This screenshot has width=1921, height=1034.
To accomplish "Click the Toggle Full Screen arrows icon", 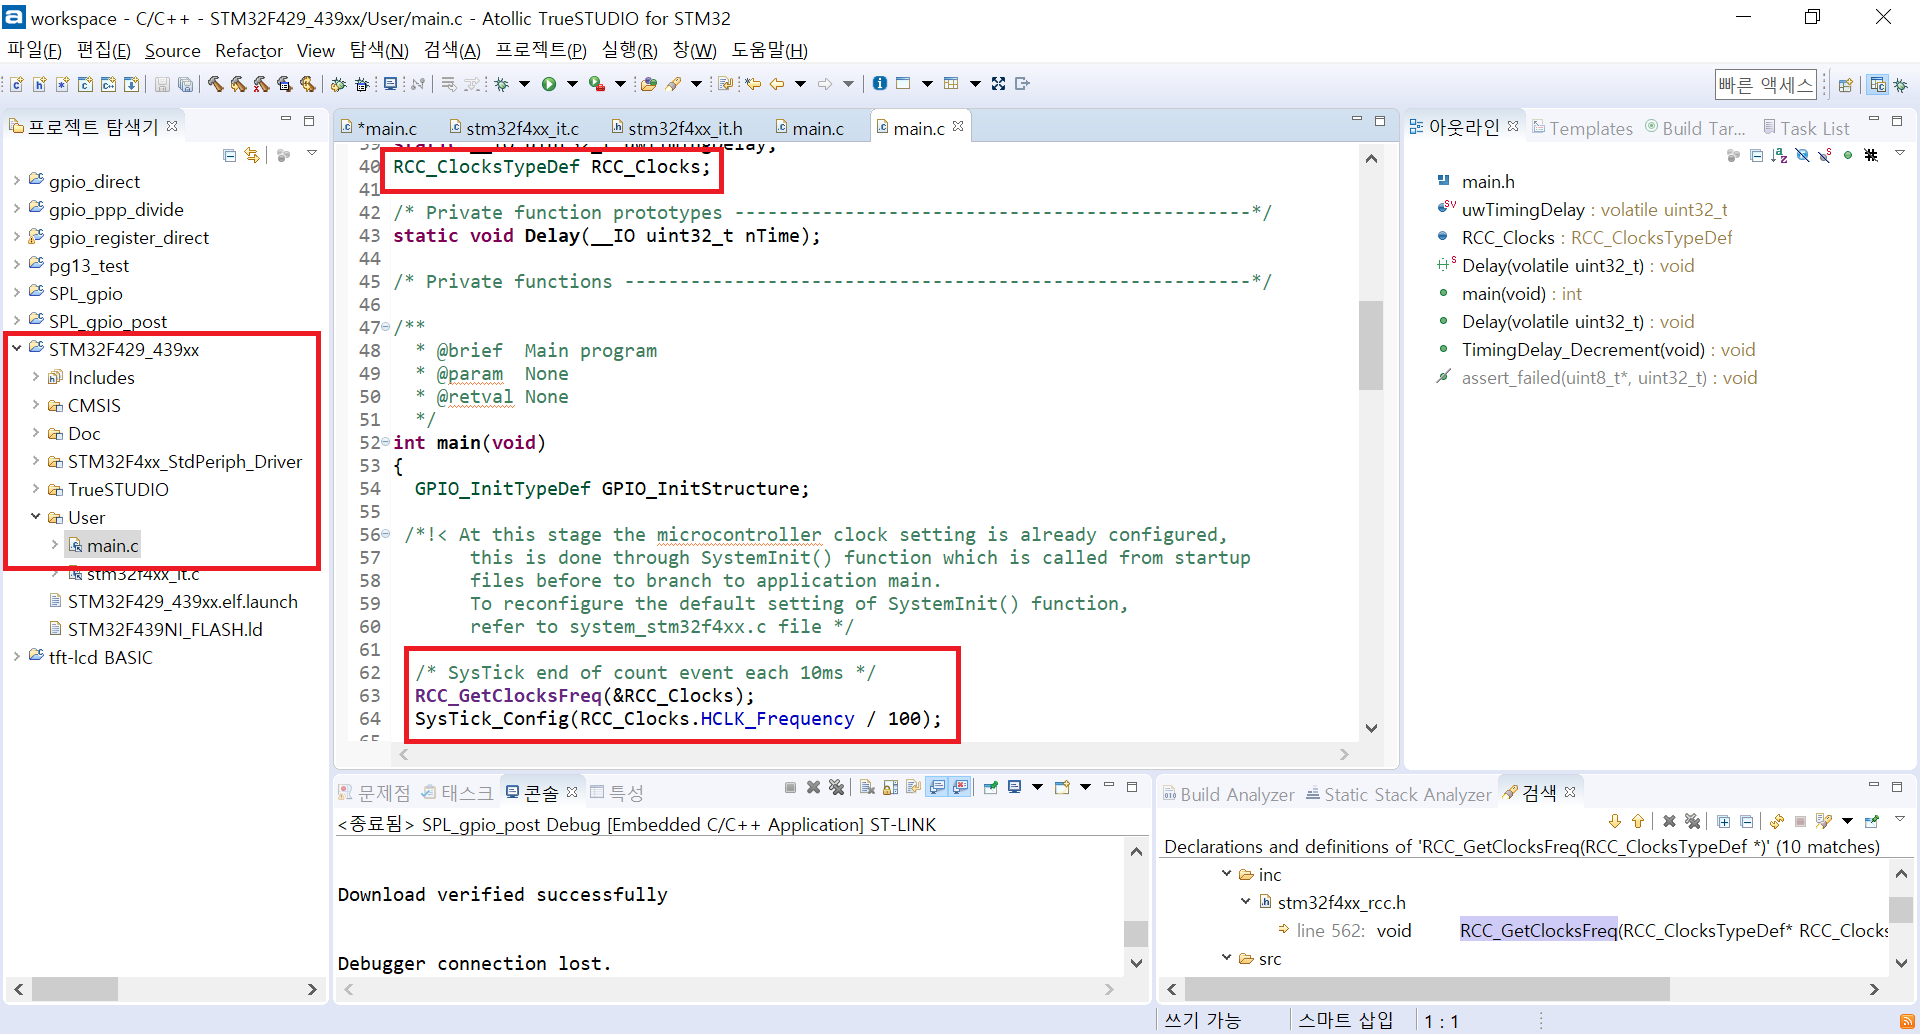I will 998,84.
